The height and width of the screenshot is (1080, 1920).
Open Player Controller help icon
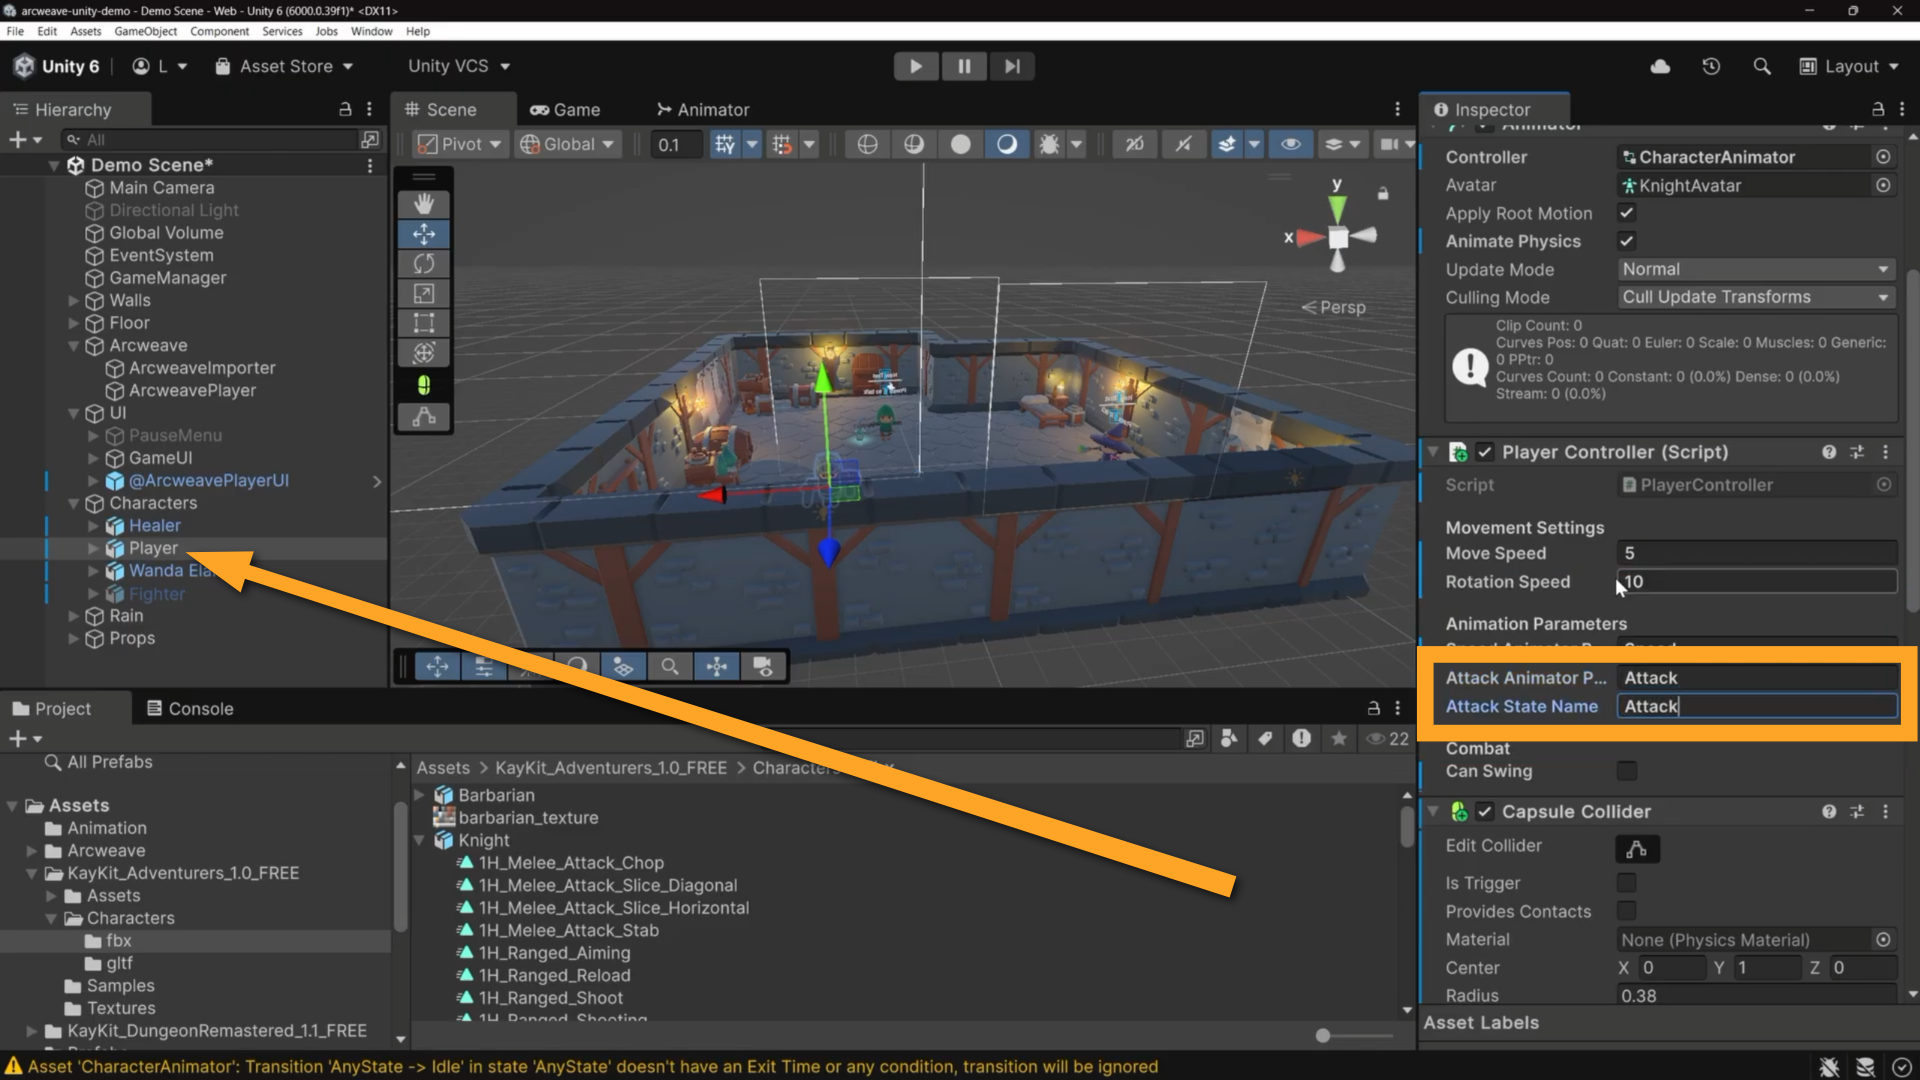coord(1829,452)
